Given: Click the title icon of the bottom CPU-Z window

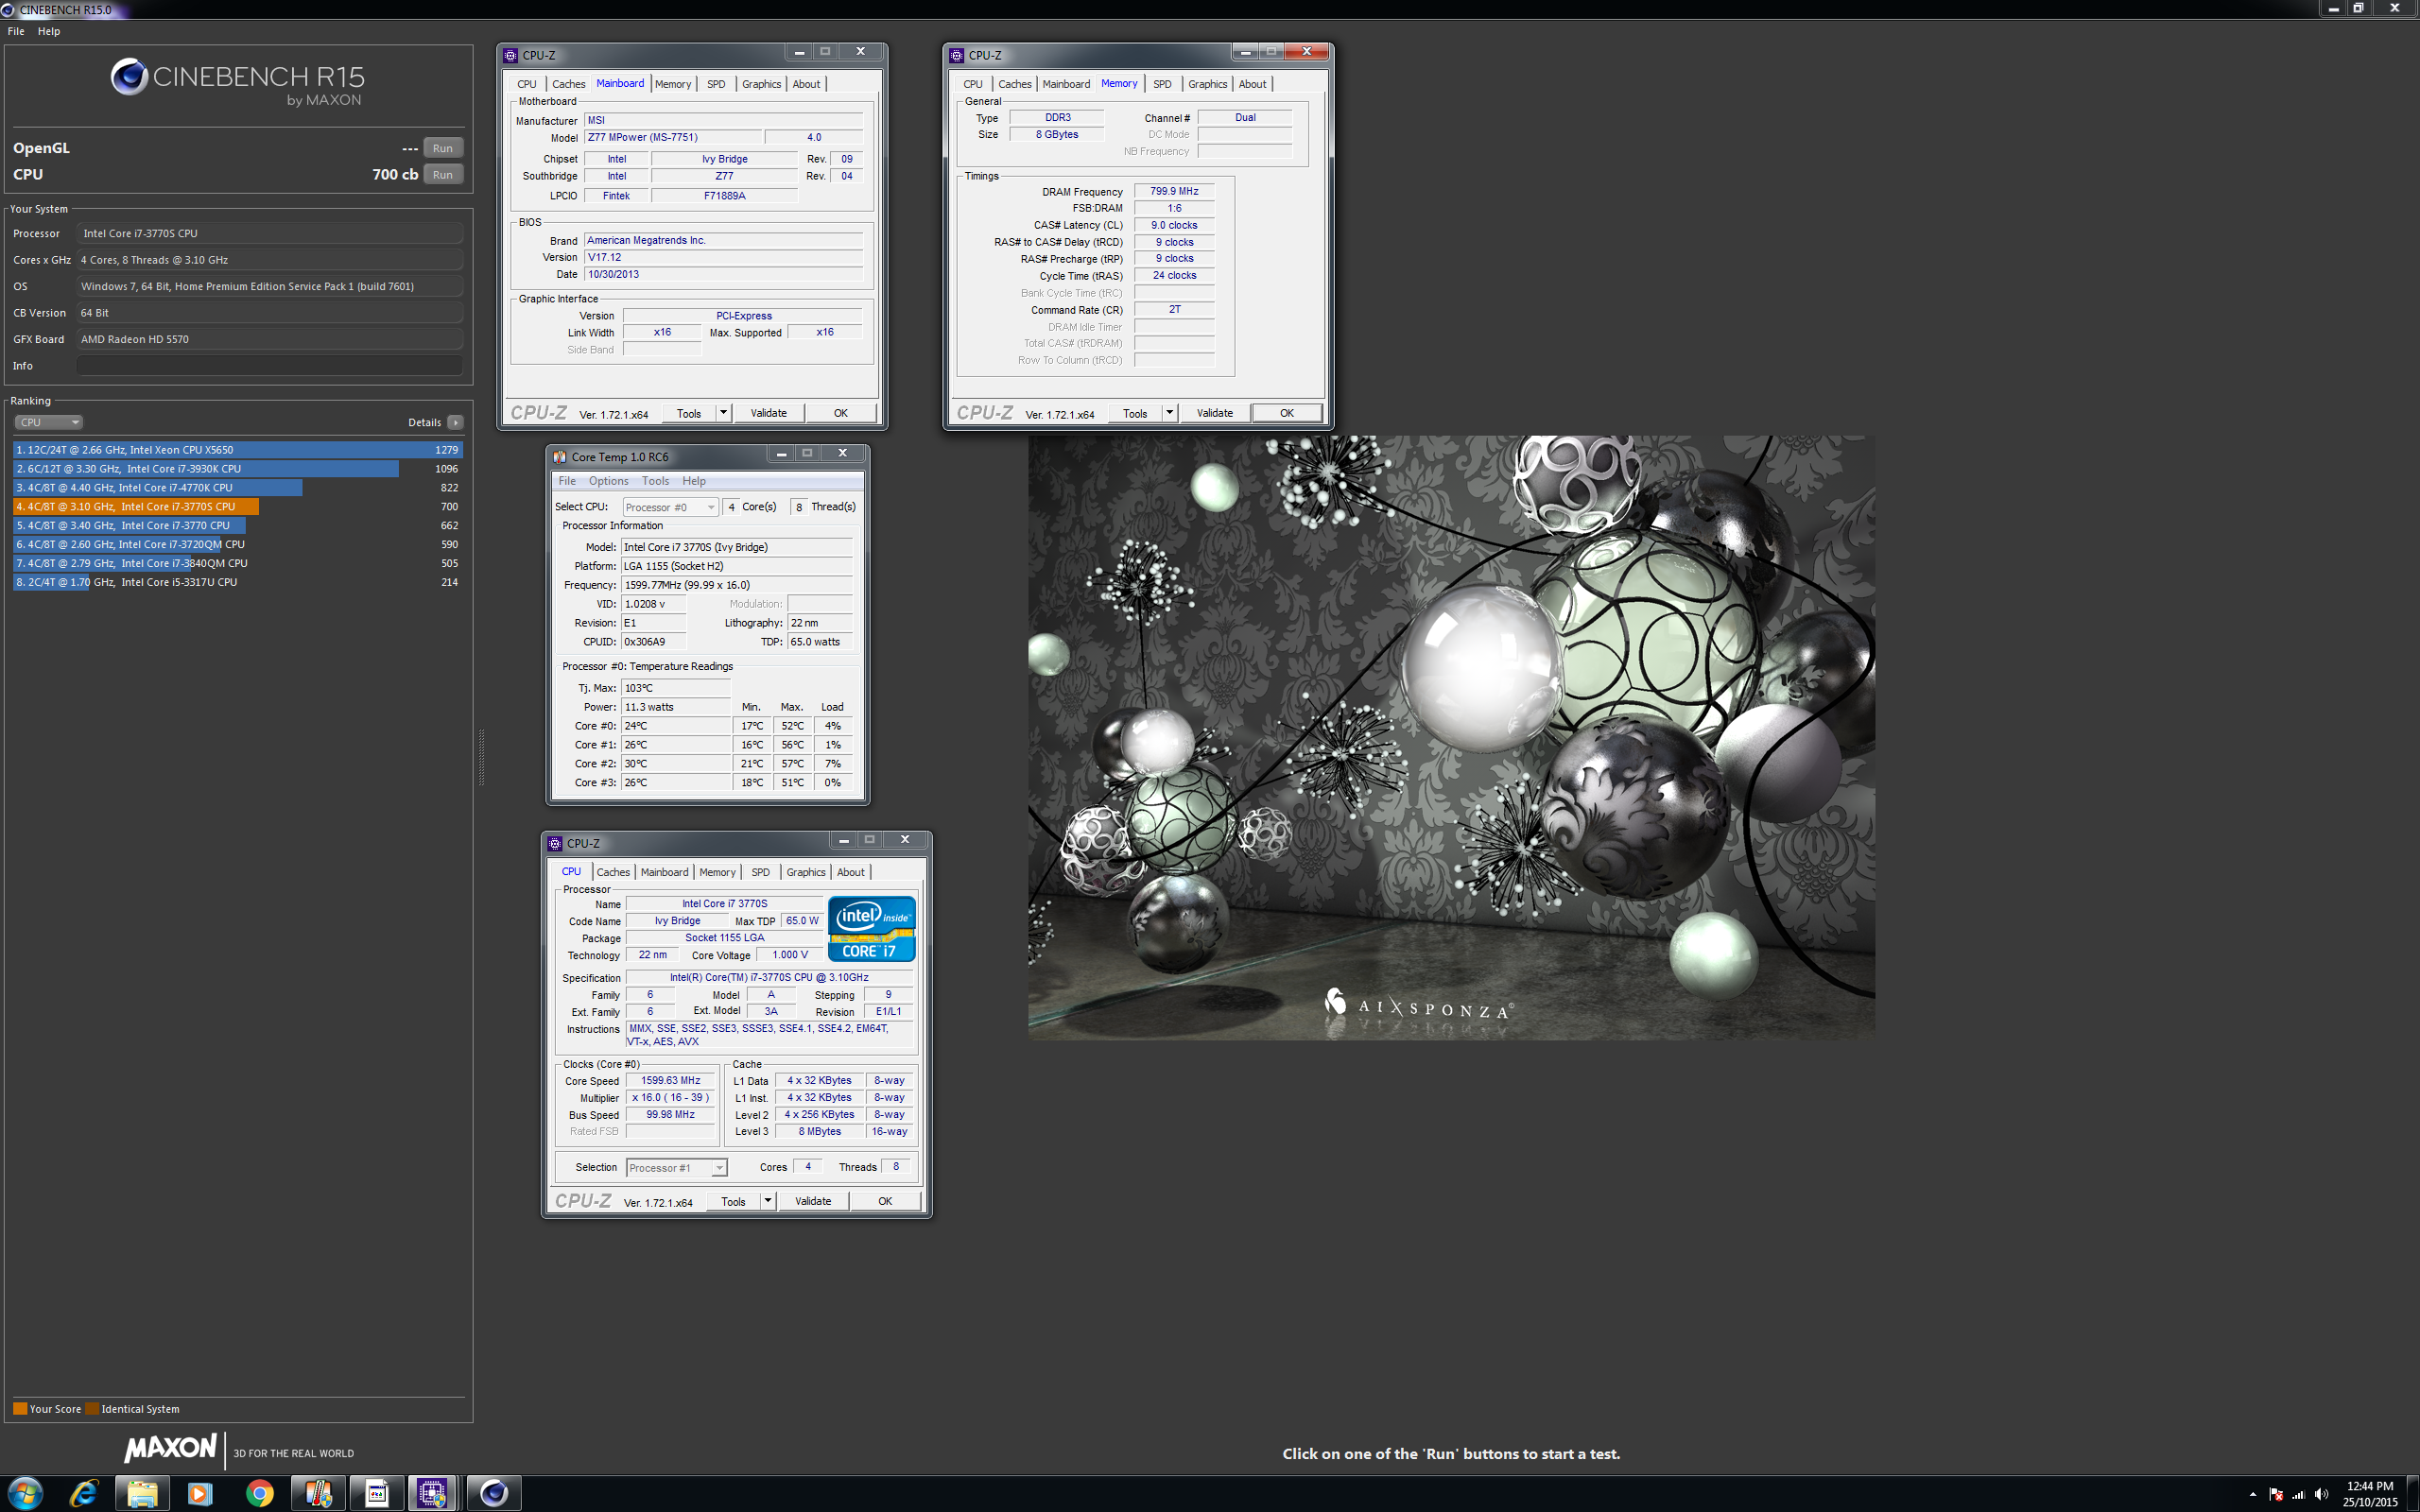Looking at the screenshot, I should [x=555, y=843].
